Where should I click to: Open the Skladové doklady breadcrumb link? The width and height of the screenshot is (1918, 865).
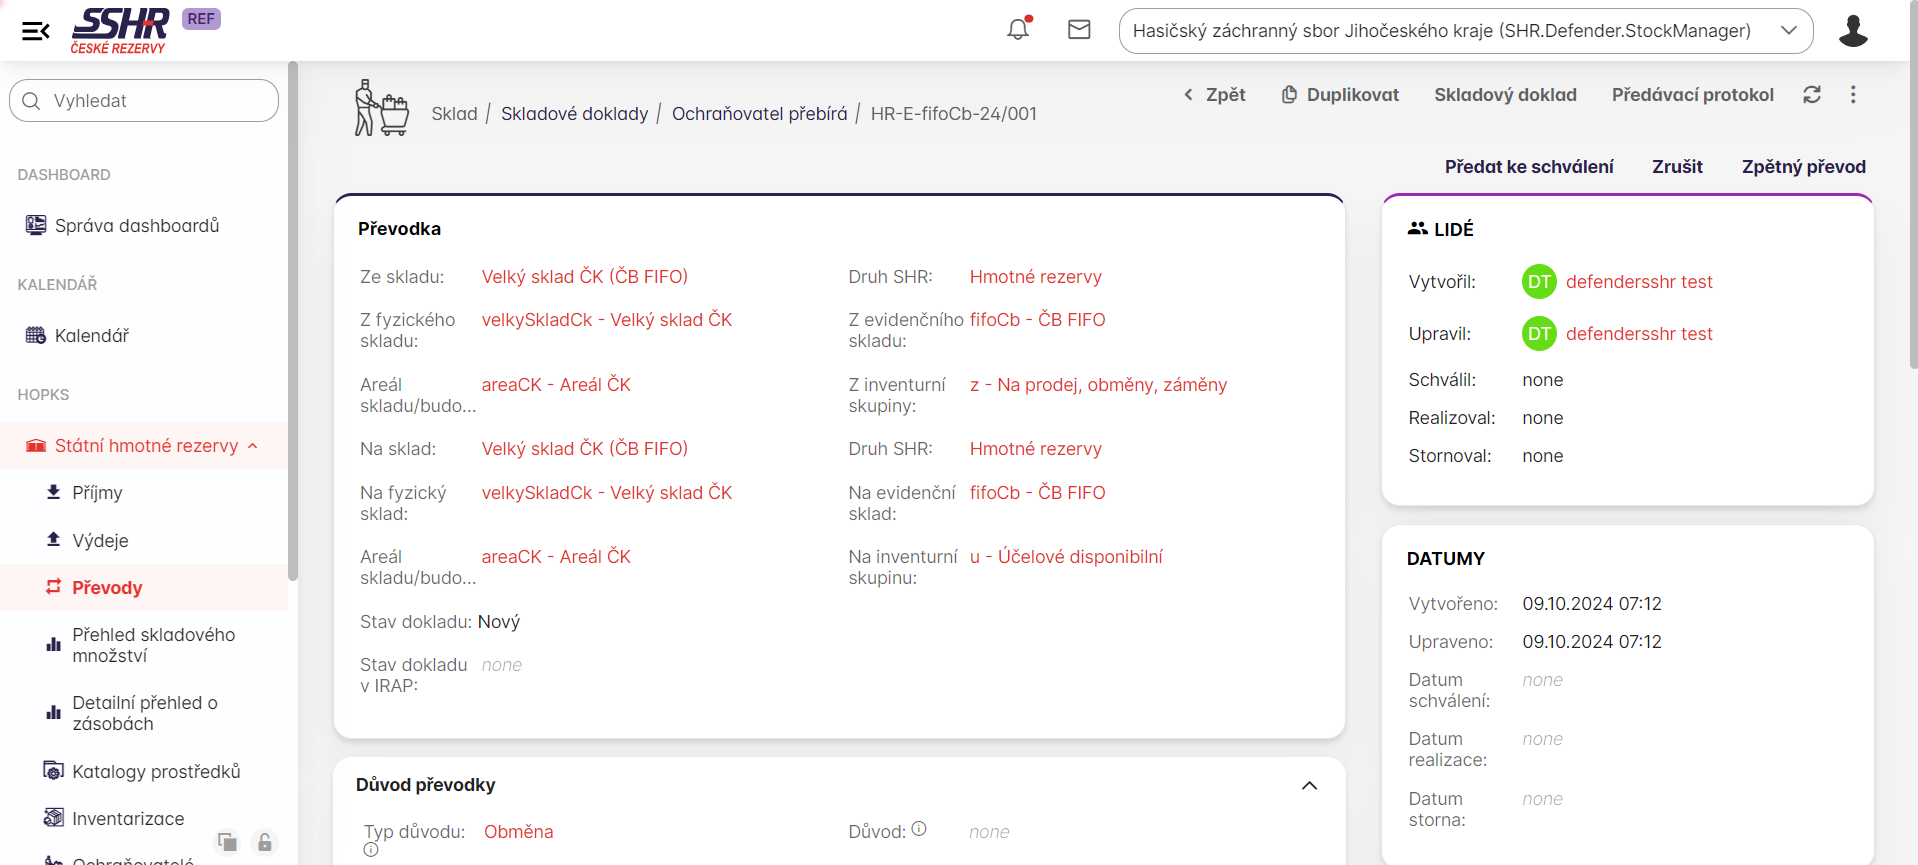[574, 114]
